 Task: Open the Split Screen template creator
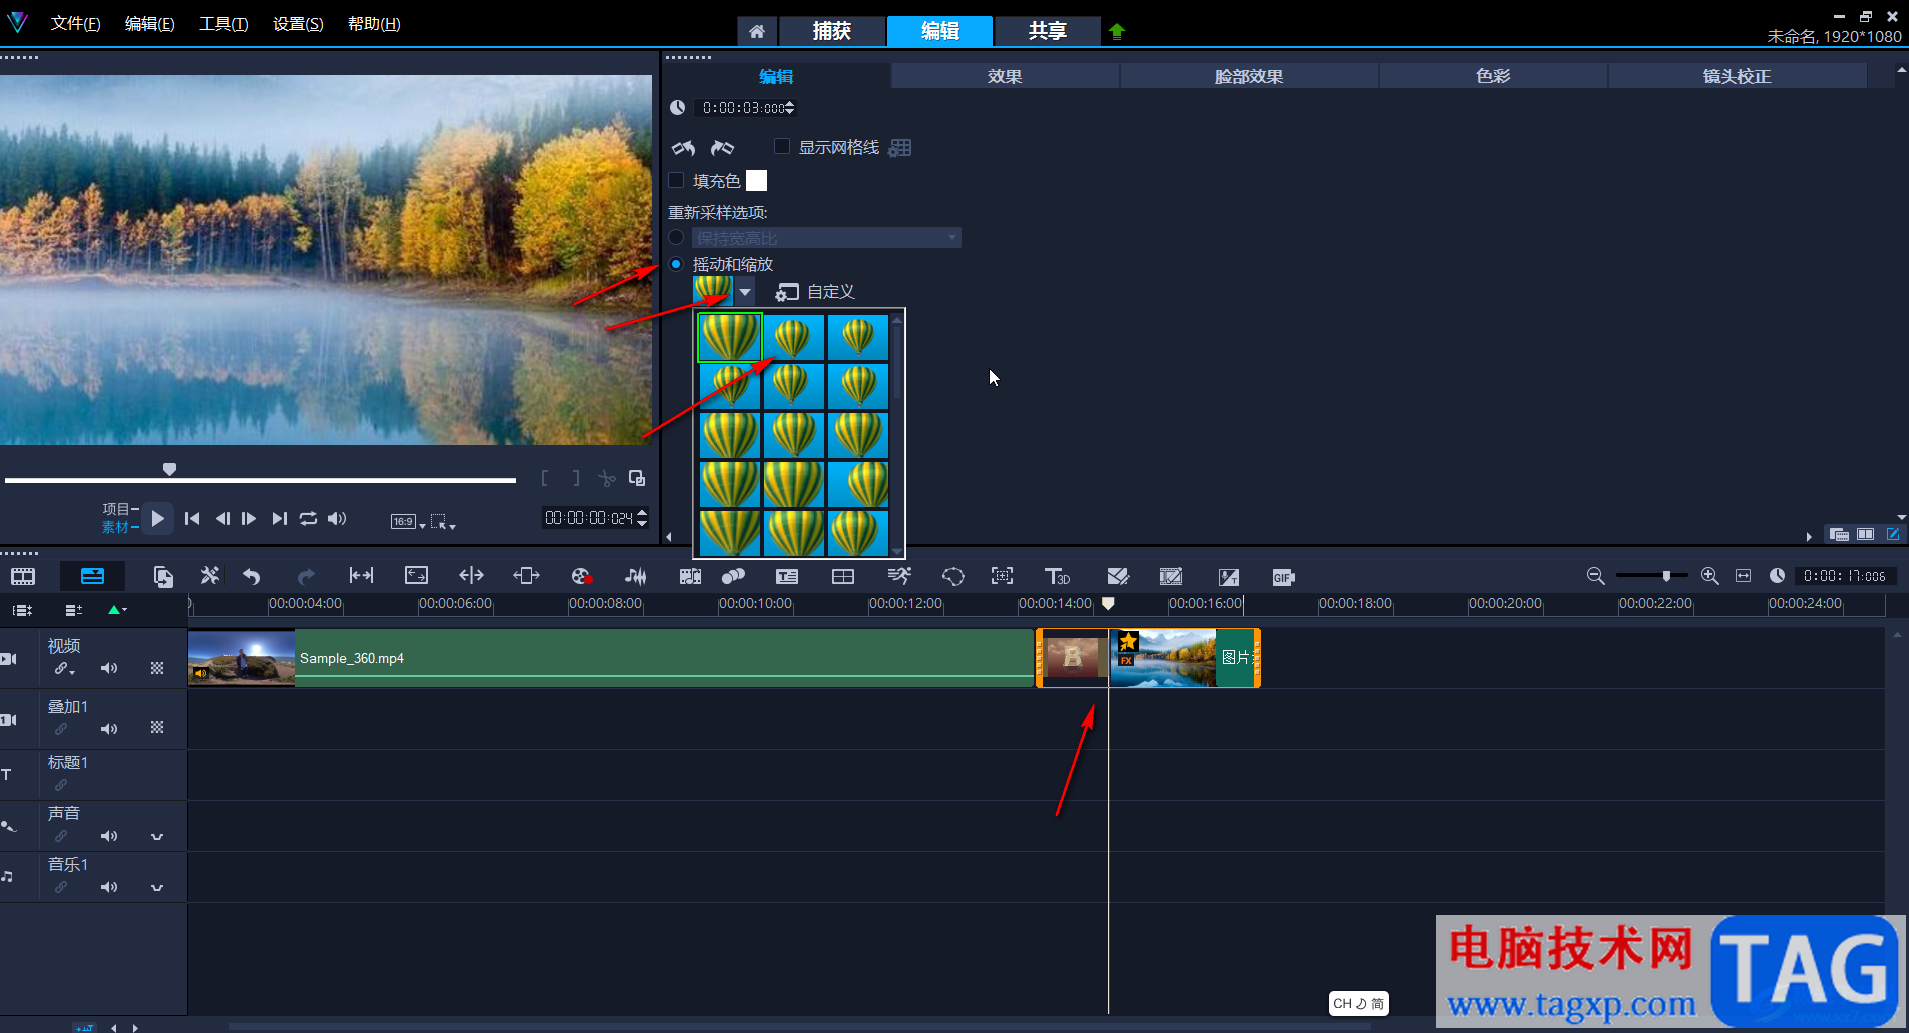coord(843,576)
